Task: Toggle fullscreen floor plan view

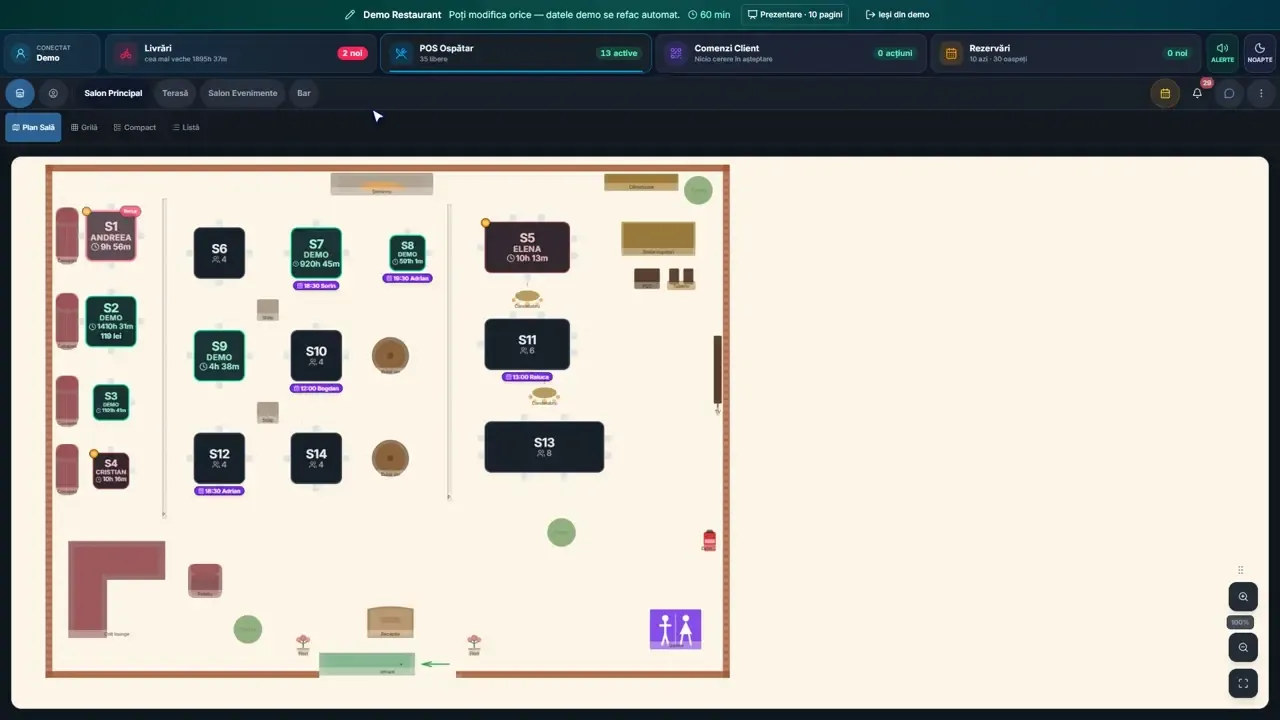Action: click(1243, 683)
